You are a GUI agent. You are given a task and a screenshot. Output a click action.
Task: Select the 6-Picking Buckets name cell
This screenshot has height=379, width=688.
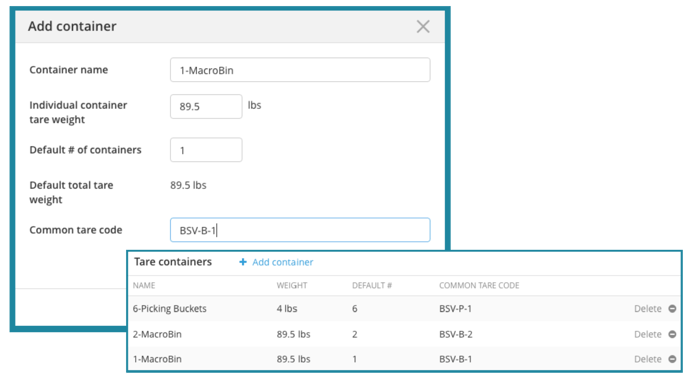pos(169,309)
